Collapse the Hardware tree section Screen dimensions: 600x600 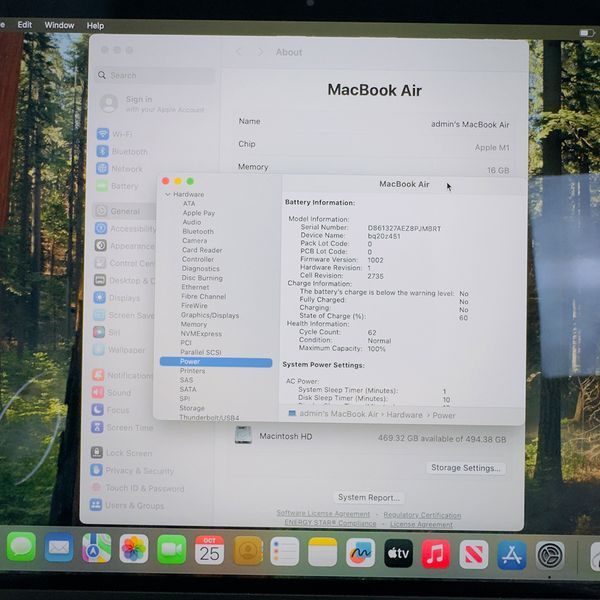click(167, 194)
